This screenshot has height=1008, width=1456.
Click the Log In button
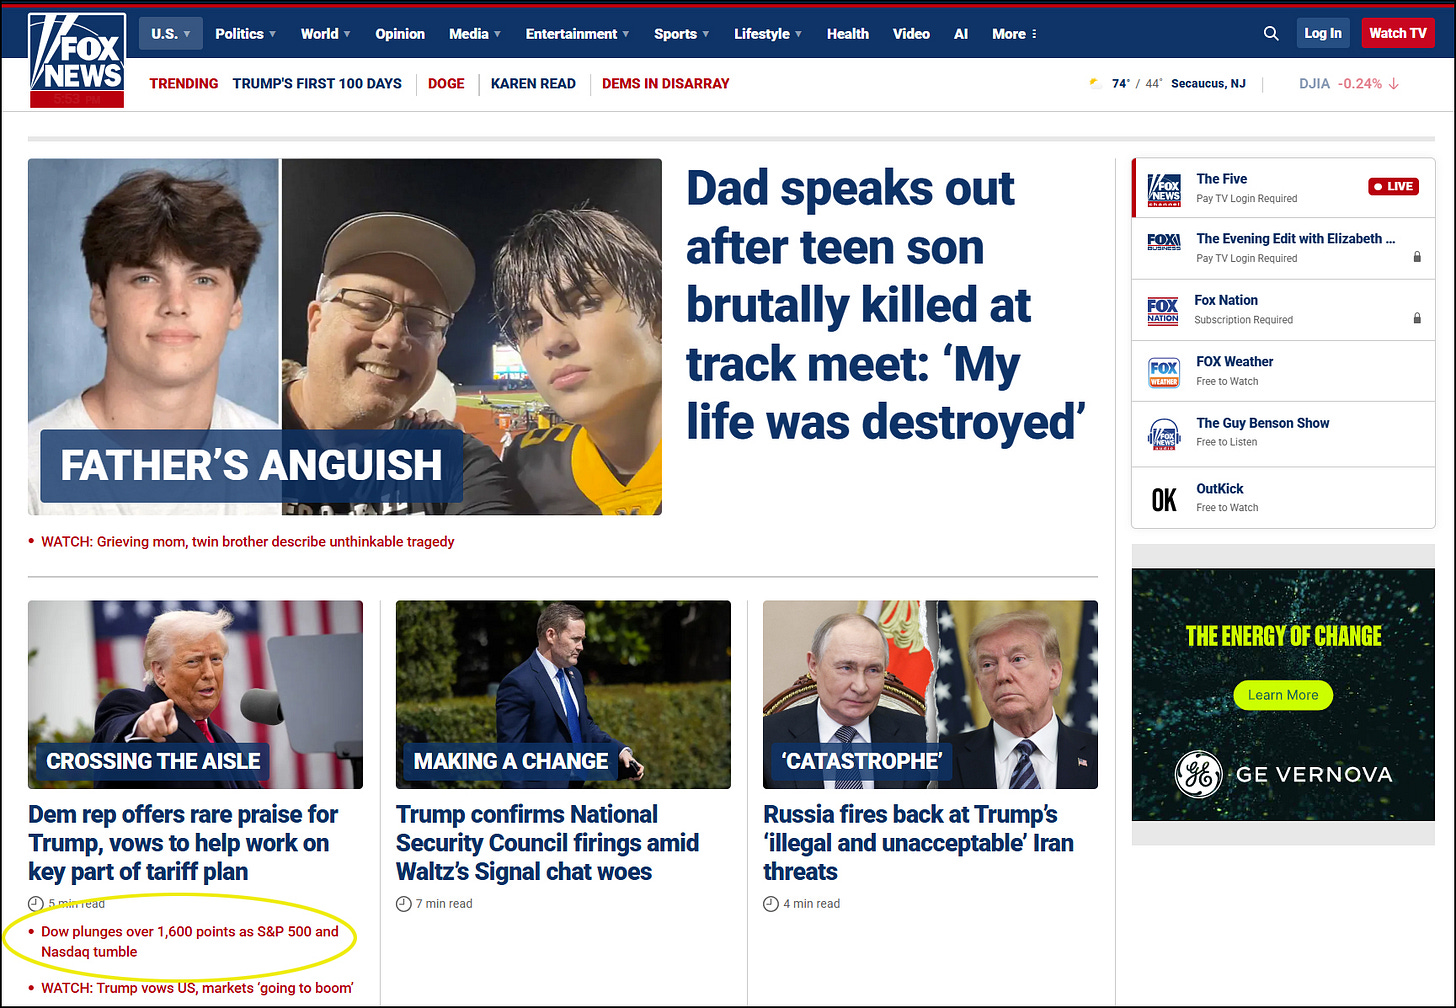click(1323, 33)
